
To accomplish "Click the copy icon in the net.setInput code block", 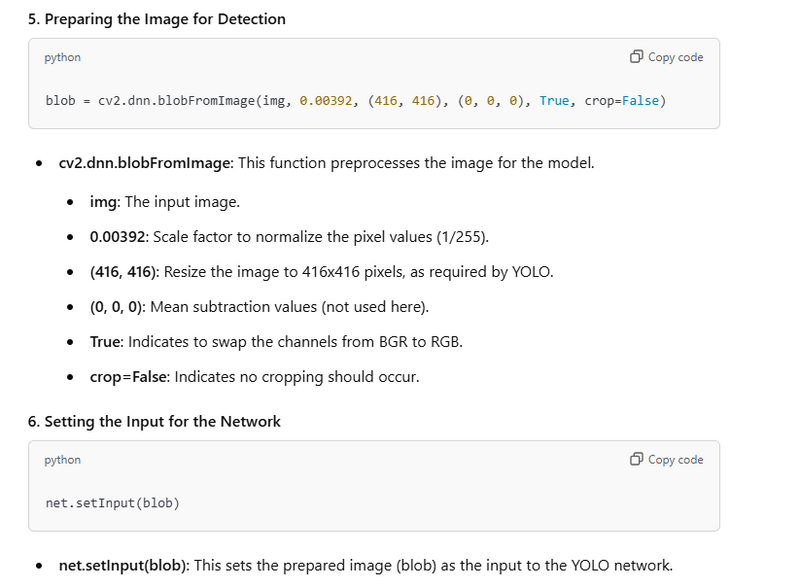I will tap(636, 459).
